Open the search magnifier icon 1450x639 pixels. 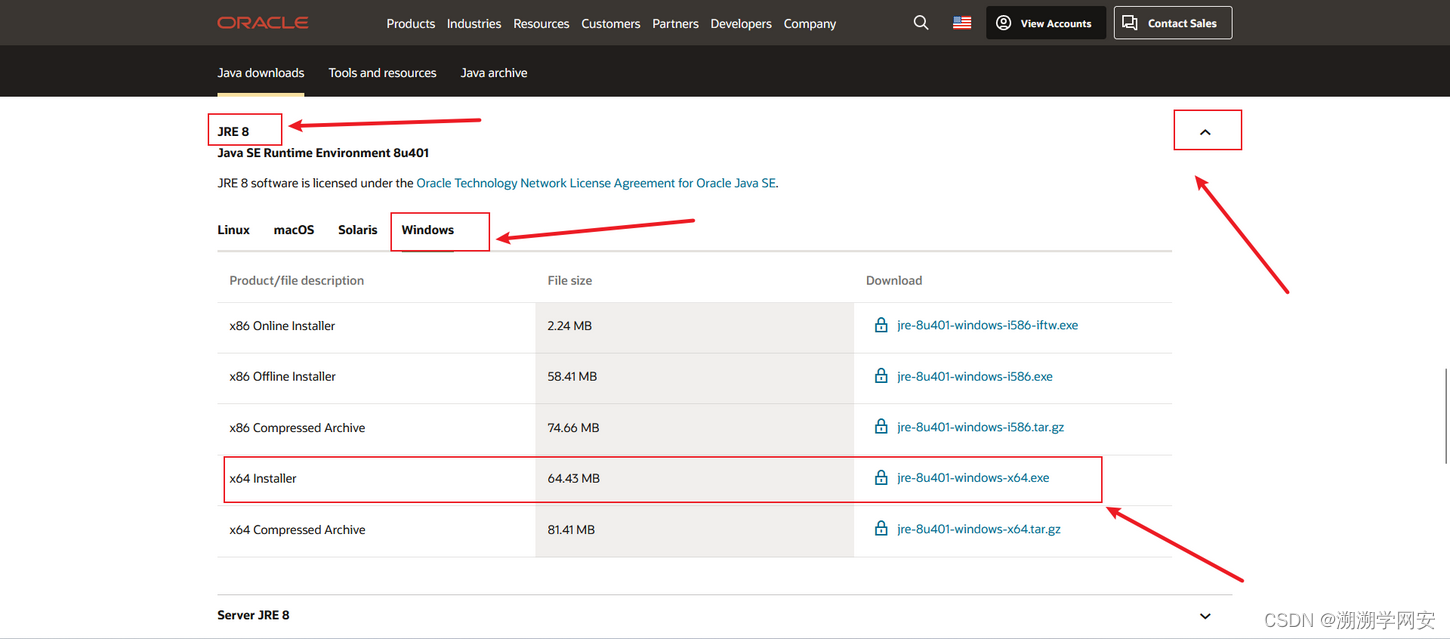[921, 23]
